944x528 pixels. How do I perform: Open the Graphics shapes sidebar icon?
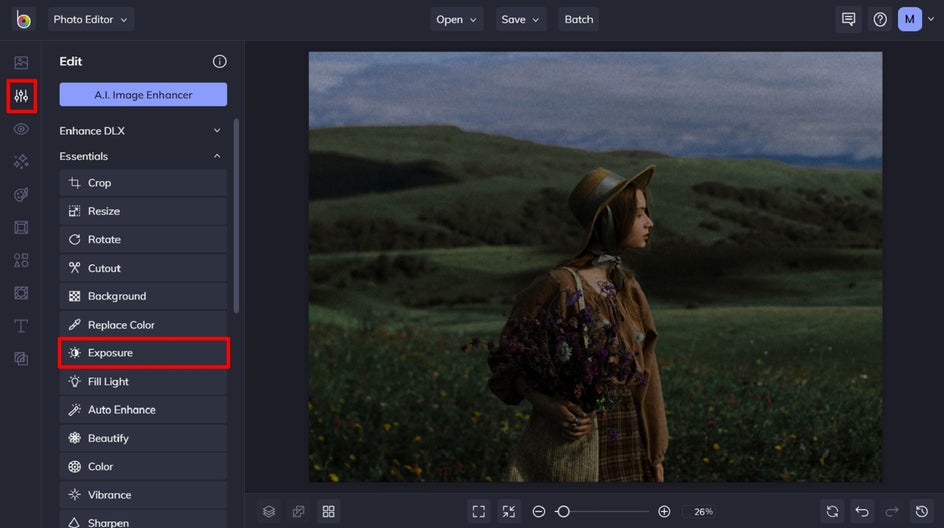pos(21,260)
